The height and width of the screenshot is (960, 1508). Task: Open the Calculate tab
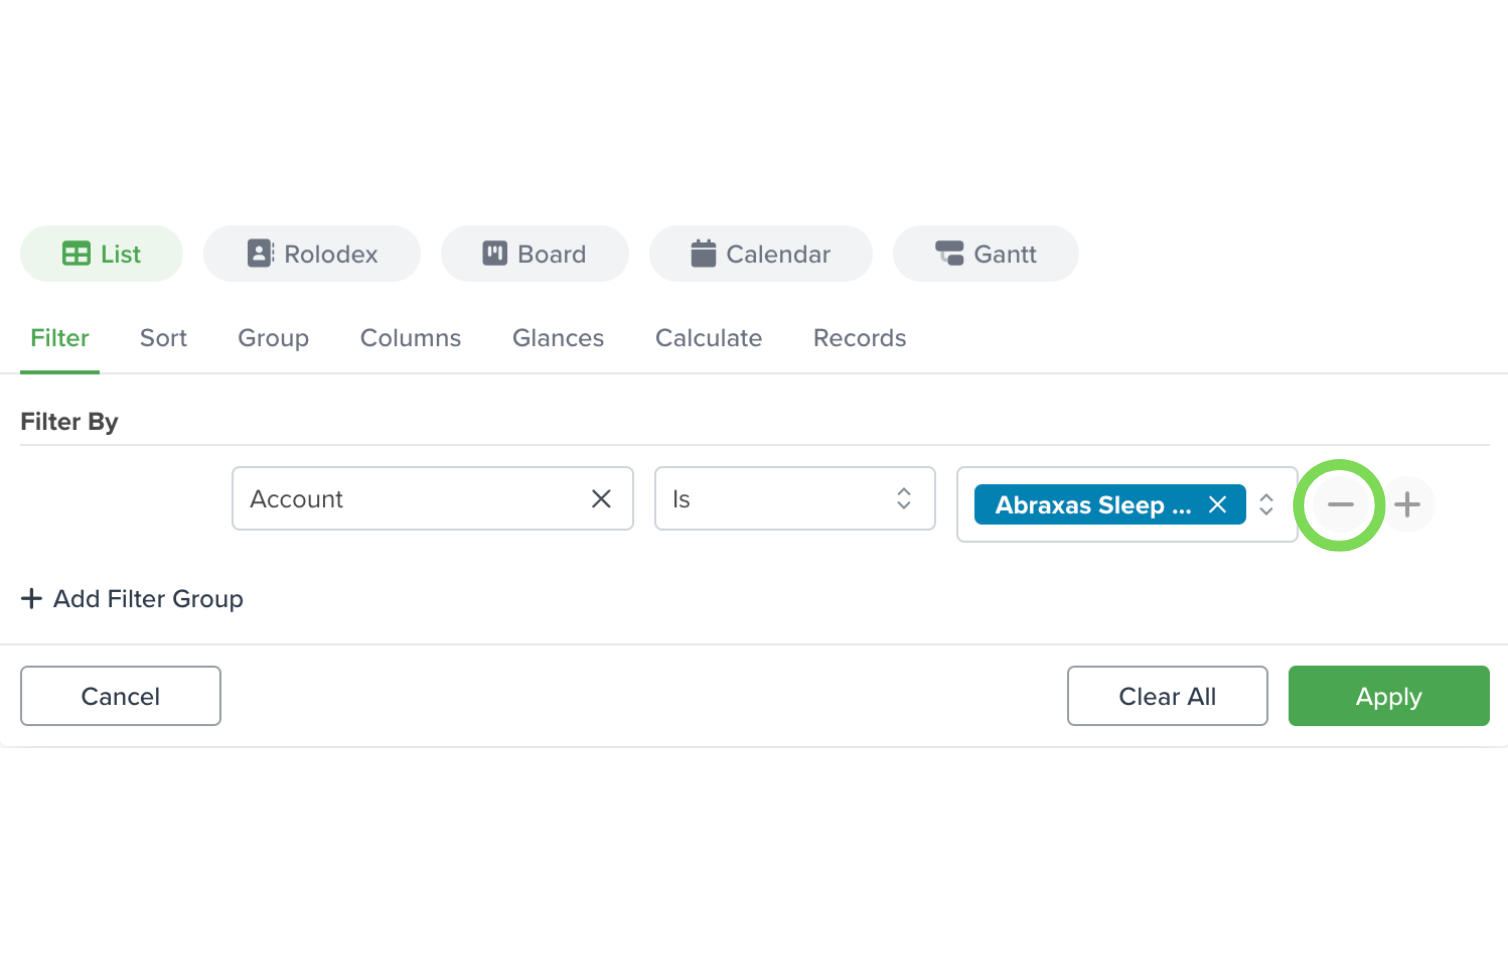709,338
